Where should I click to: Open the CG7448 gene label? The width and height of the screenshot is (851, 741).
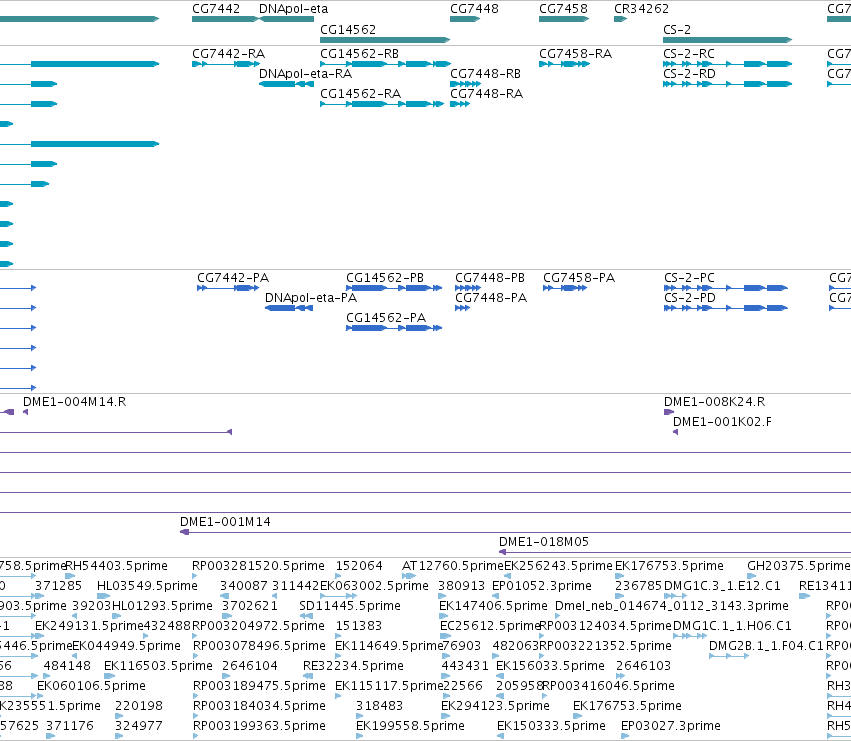[x=474, y=9]
